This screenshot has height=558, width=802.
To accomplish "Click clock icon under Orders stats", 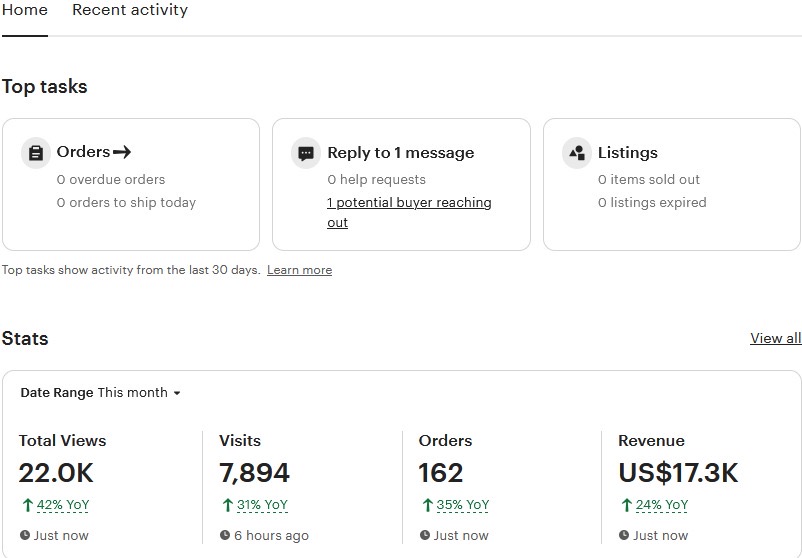I will tap(425, 535).
